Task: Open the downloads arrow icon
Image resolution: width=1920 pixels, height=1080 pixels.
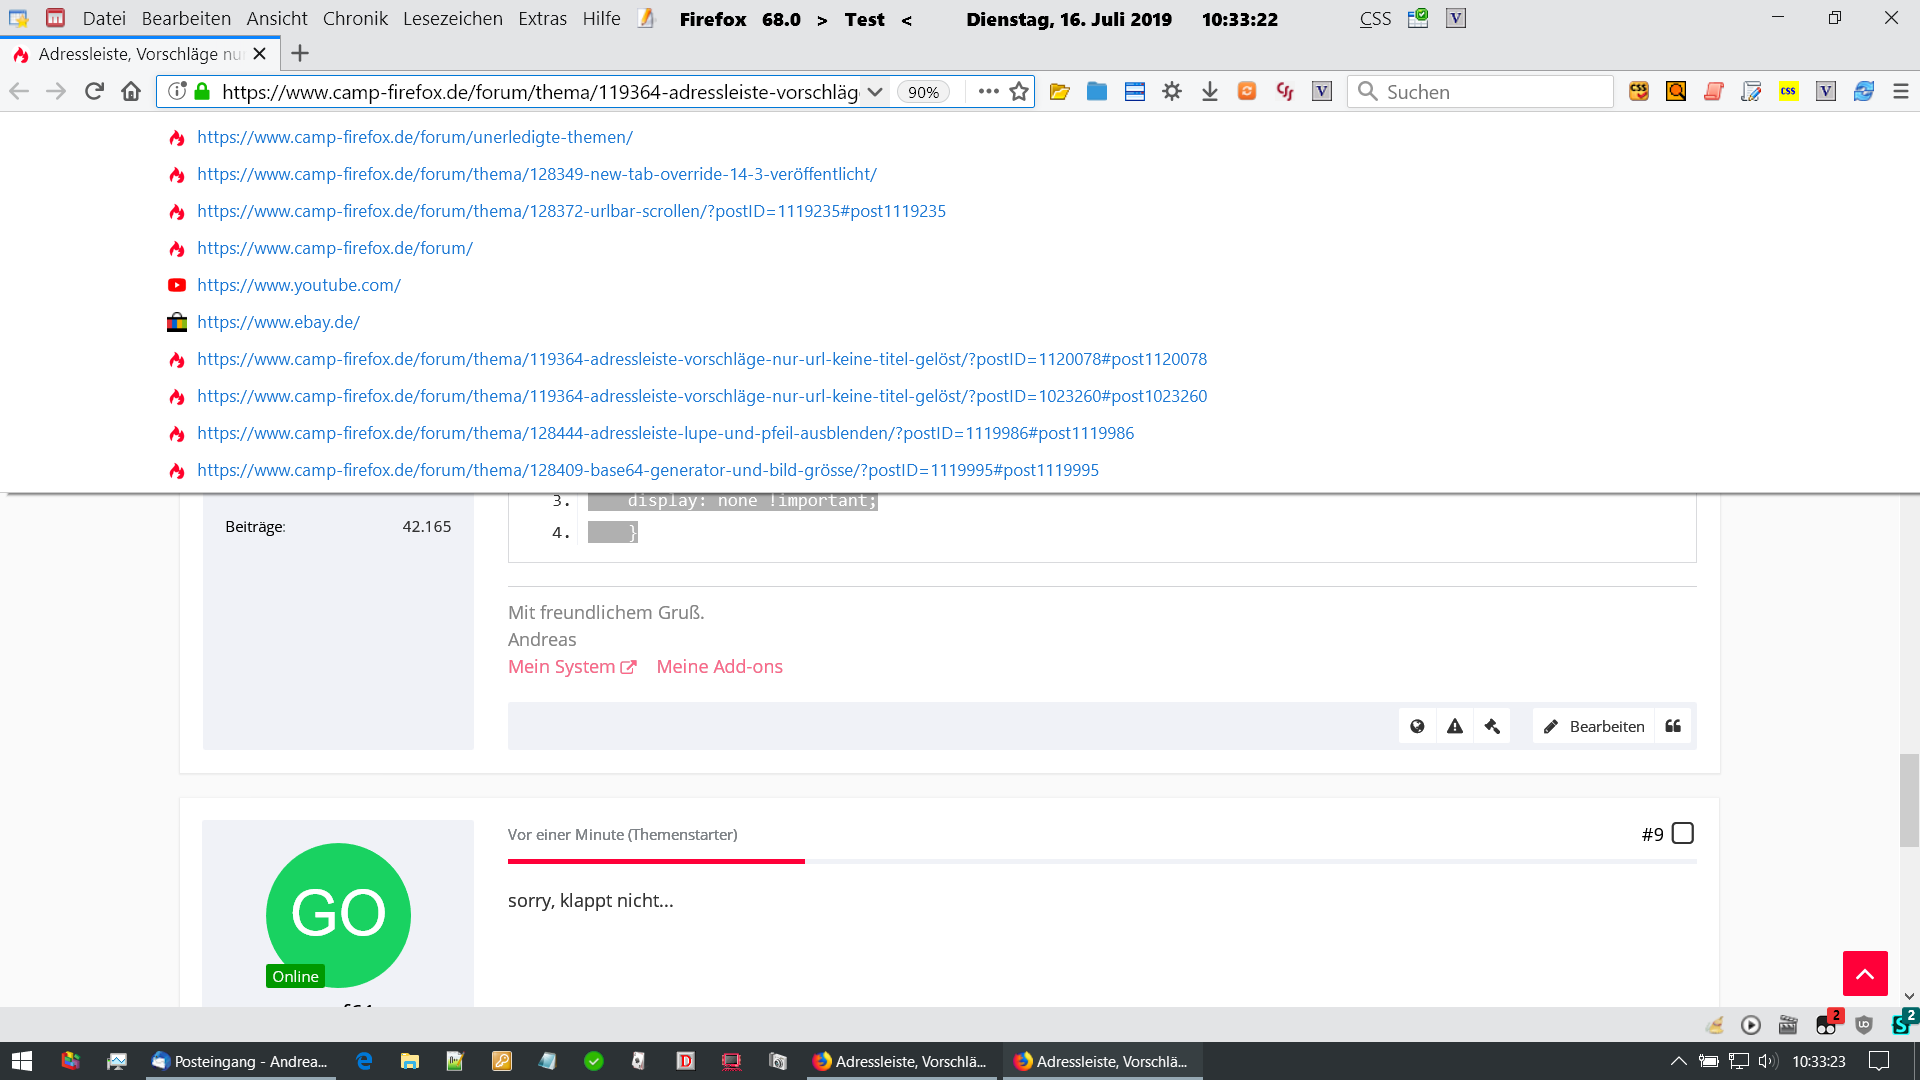Action: coord(1209,92)
